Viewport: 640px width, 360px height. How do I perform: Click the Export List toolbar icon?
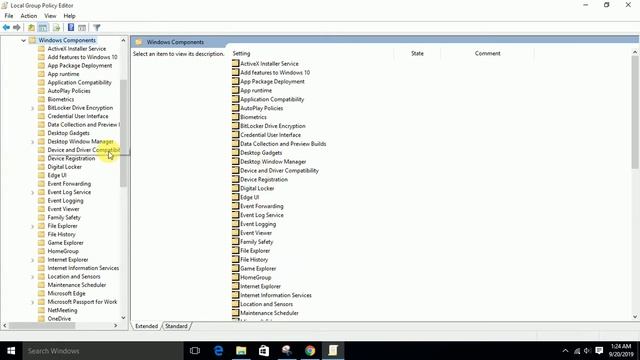click(x=56, y=27)
